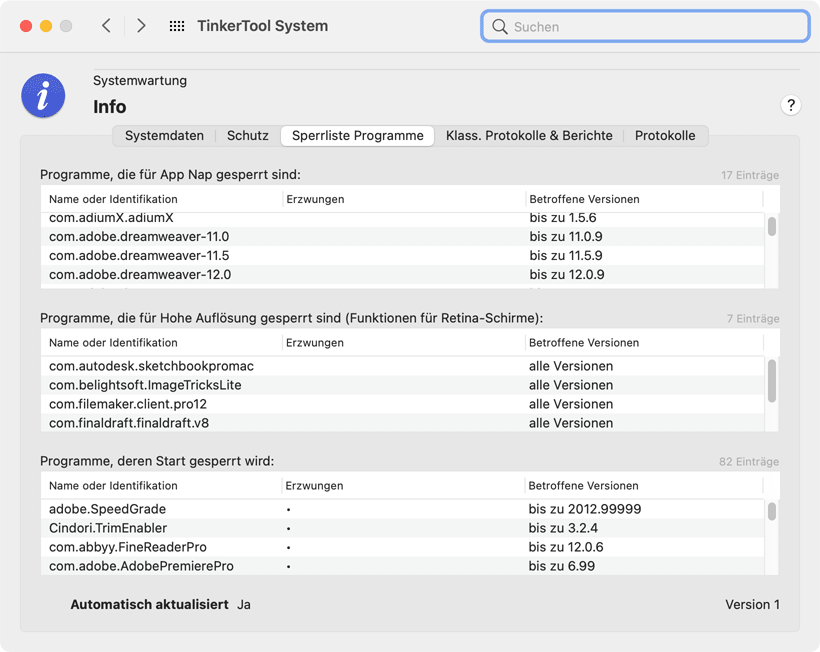This screenshot has width=820, height=652.
Task: Open help with the question mark button
Action: (791, 106)
